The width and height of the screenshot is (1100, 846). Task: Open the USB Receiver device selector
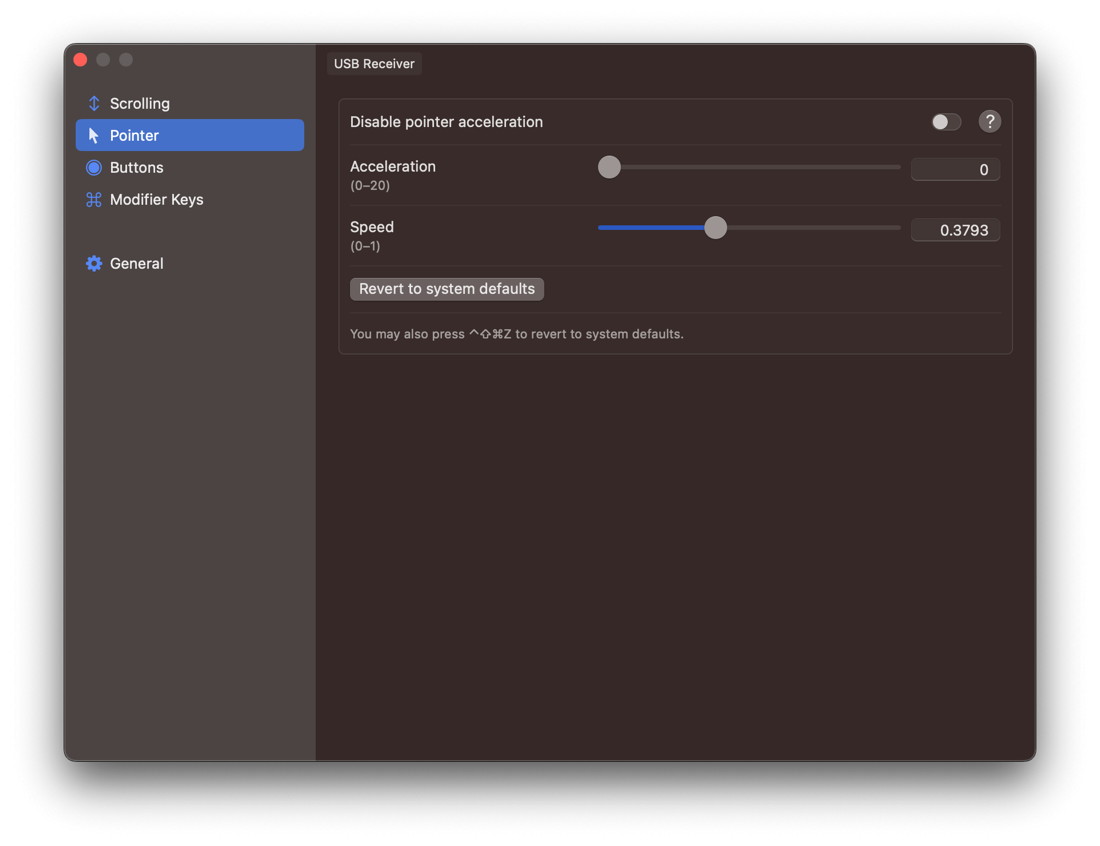click(x=374, y=64)
